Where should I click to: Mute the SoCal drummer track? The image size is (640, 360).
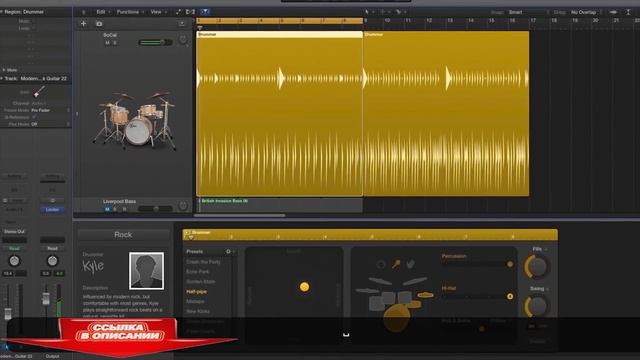pyautogui.click(x=107, y=43)
